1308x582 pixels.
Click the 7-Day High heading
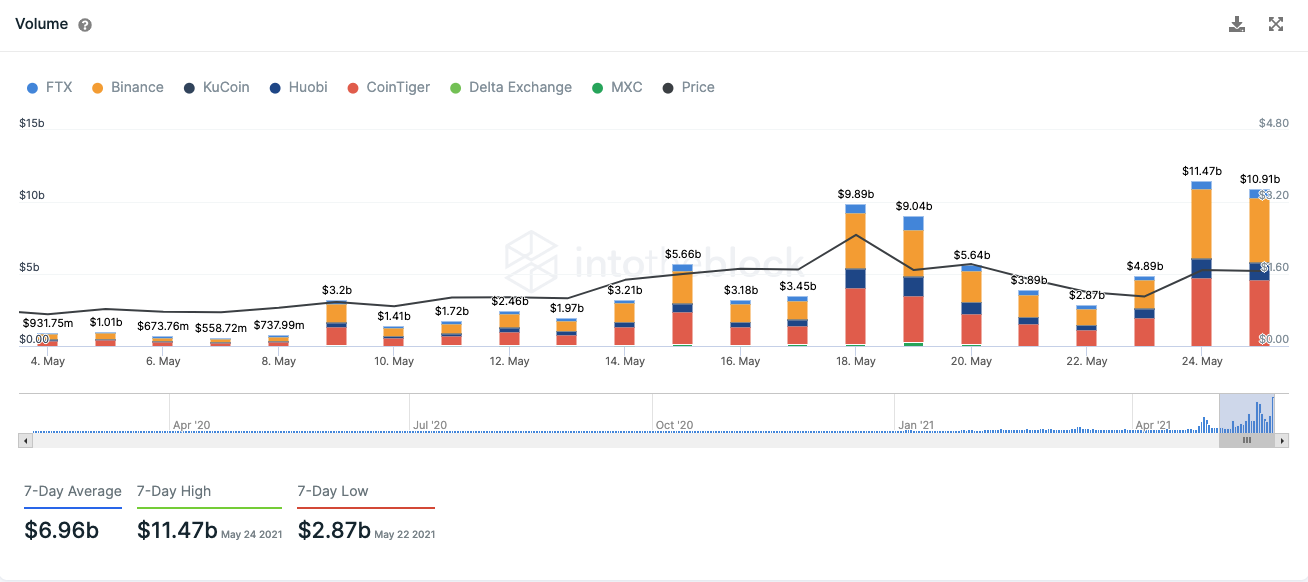(x=174, y=491)
